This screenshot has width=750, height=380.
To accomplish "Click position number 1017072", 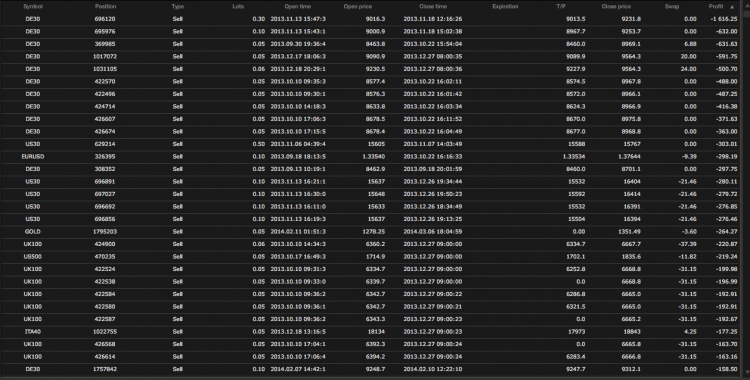I will tap(105, 56).
